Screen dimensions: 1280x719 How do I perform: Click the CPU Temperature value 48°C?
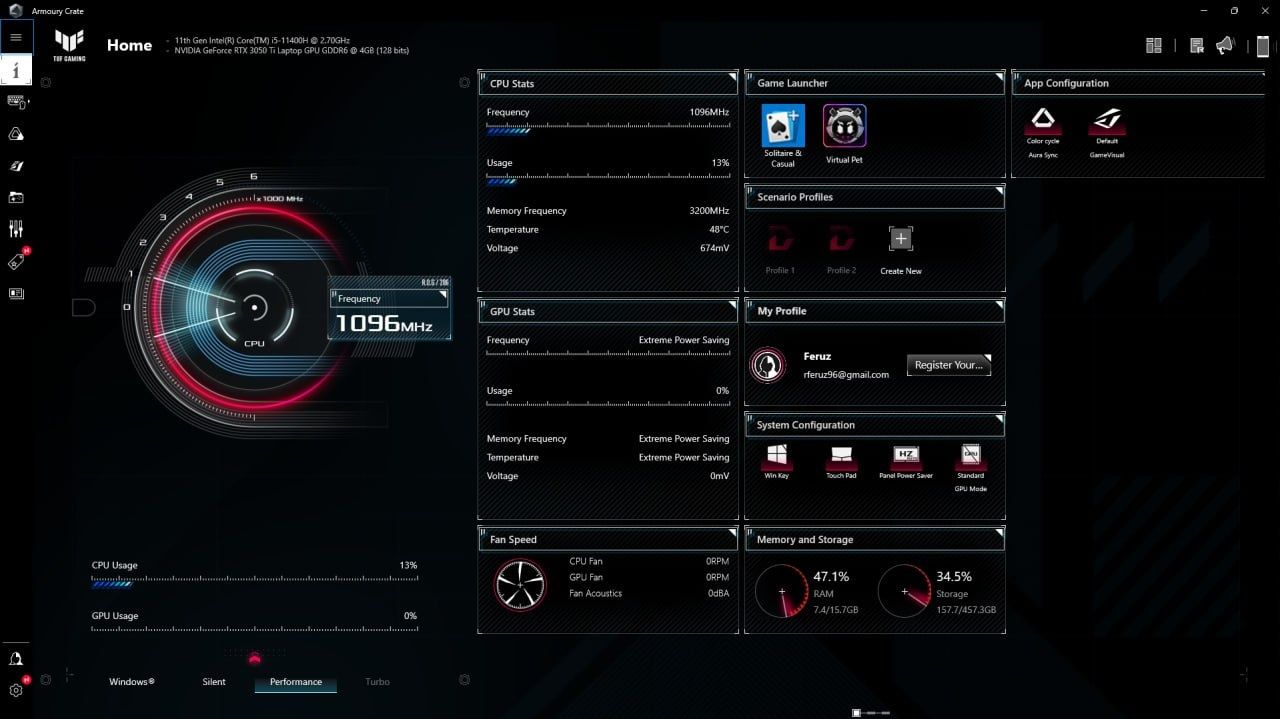(x=719, y=230)
